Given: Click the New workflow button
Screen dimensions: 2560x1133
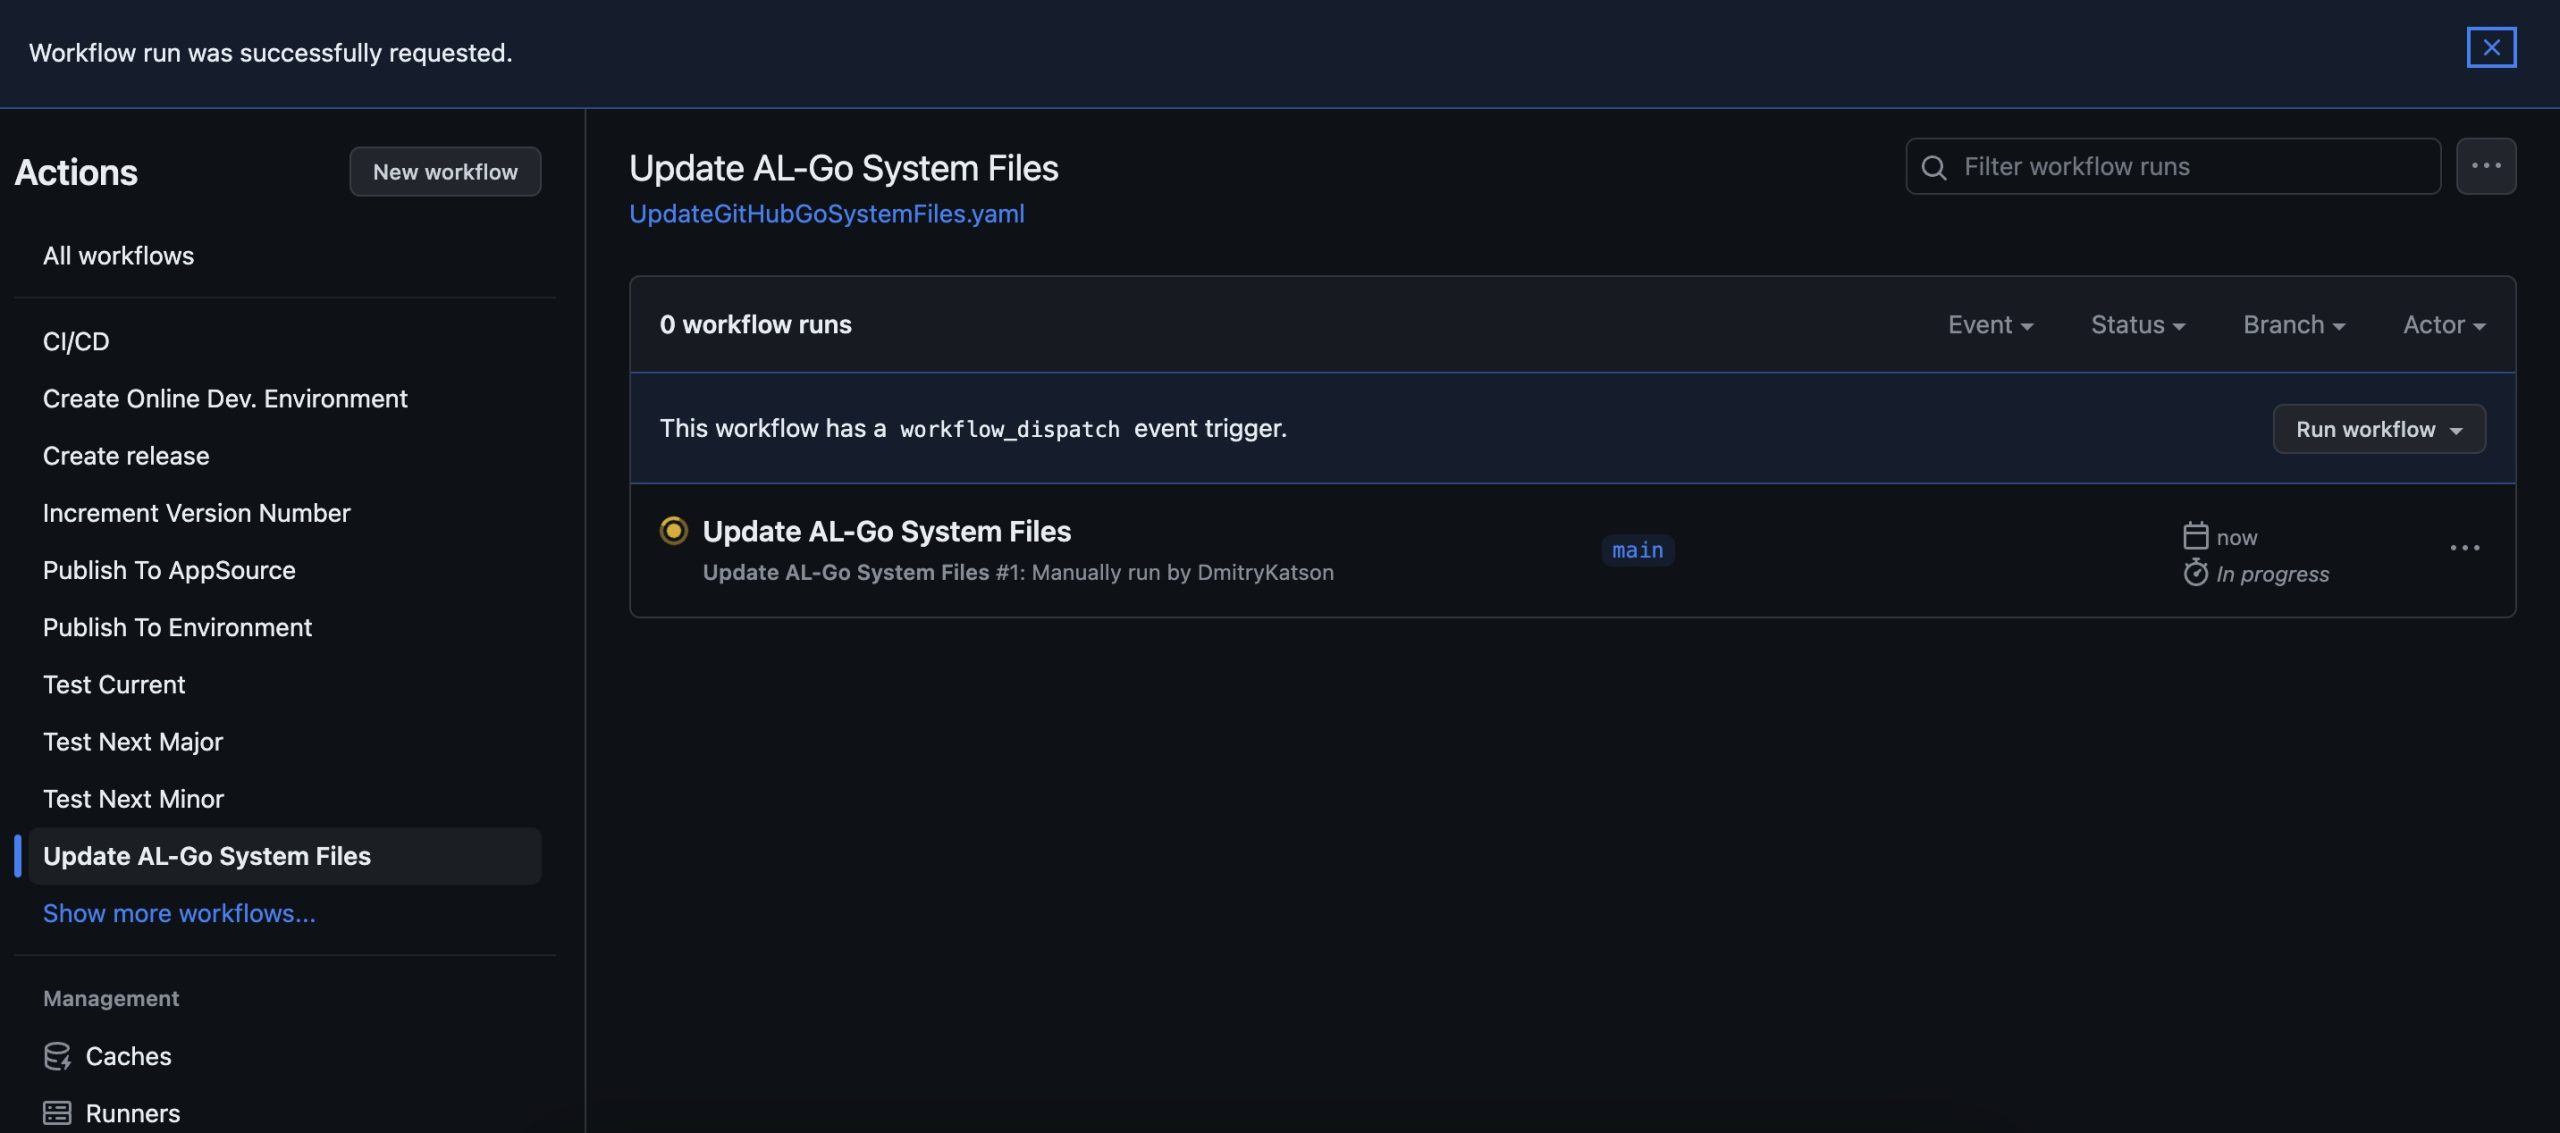Looking at the screenshot, I should [x=445, y=172].
